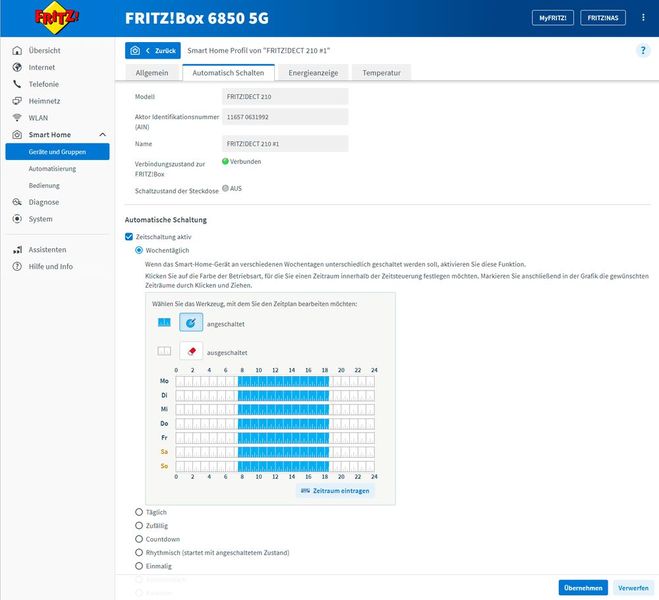Click Sunday (So) blue schedule bar
The width and height of the screenshot is (659, 600).
pos(283,466)
